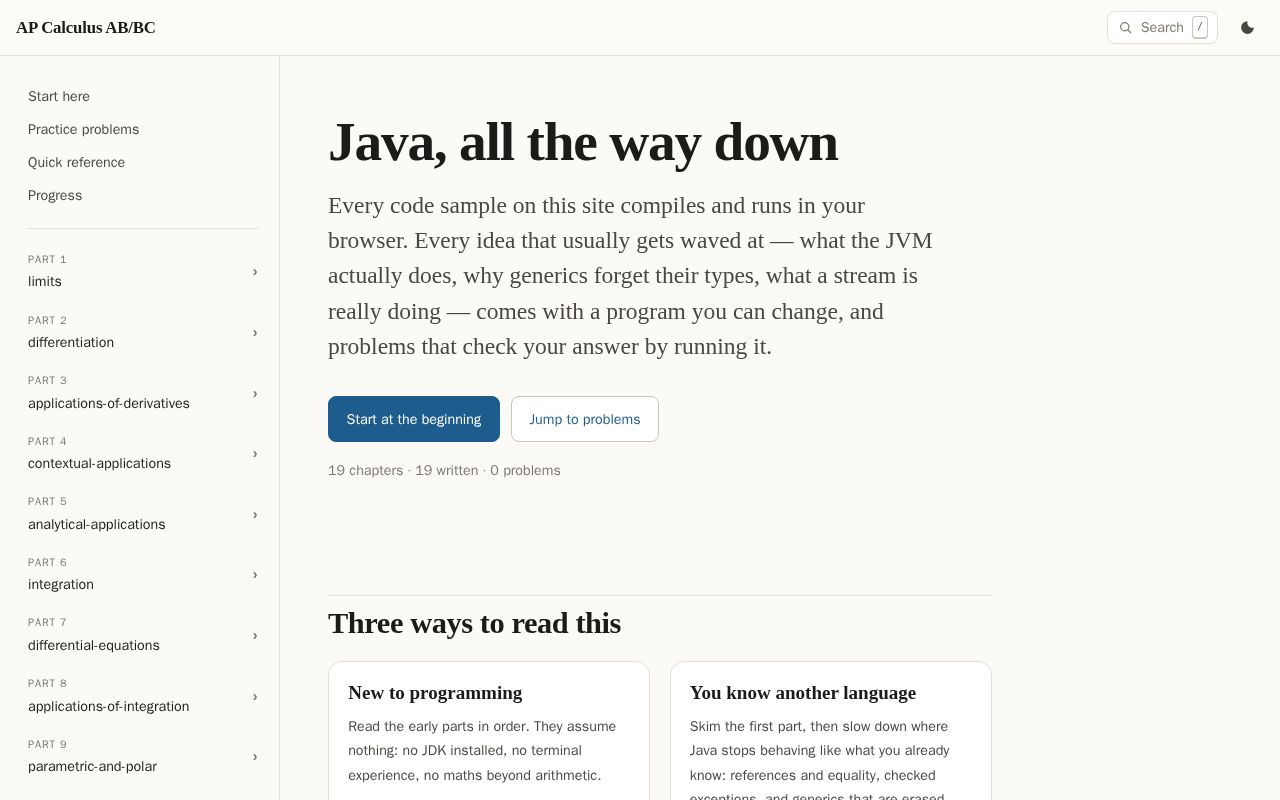
Task: Click the Jump to problems button
Action: pyautogui.click(x=585, y=419)
